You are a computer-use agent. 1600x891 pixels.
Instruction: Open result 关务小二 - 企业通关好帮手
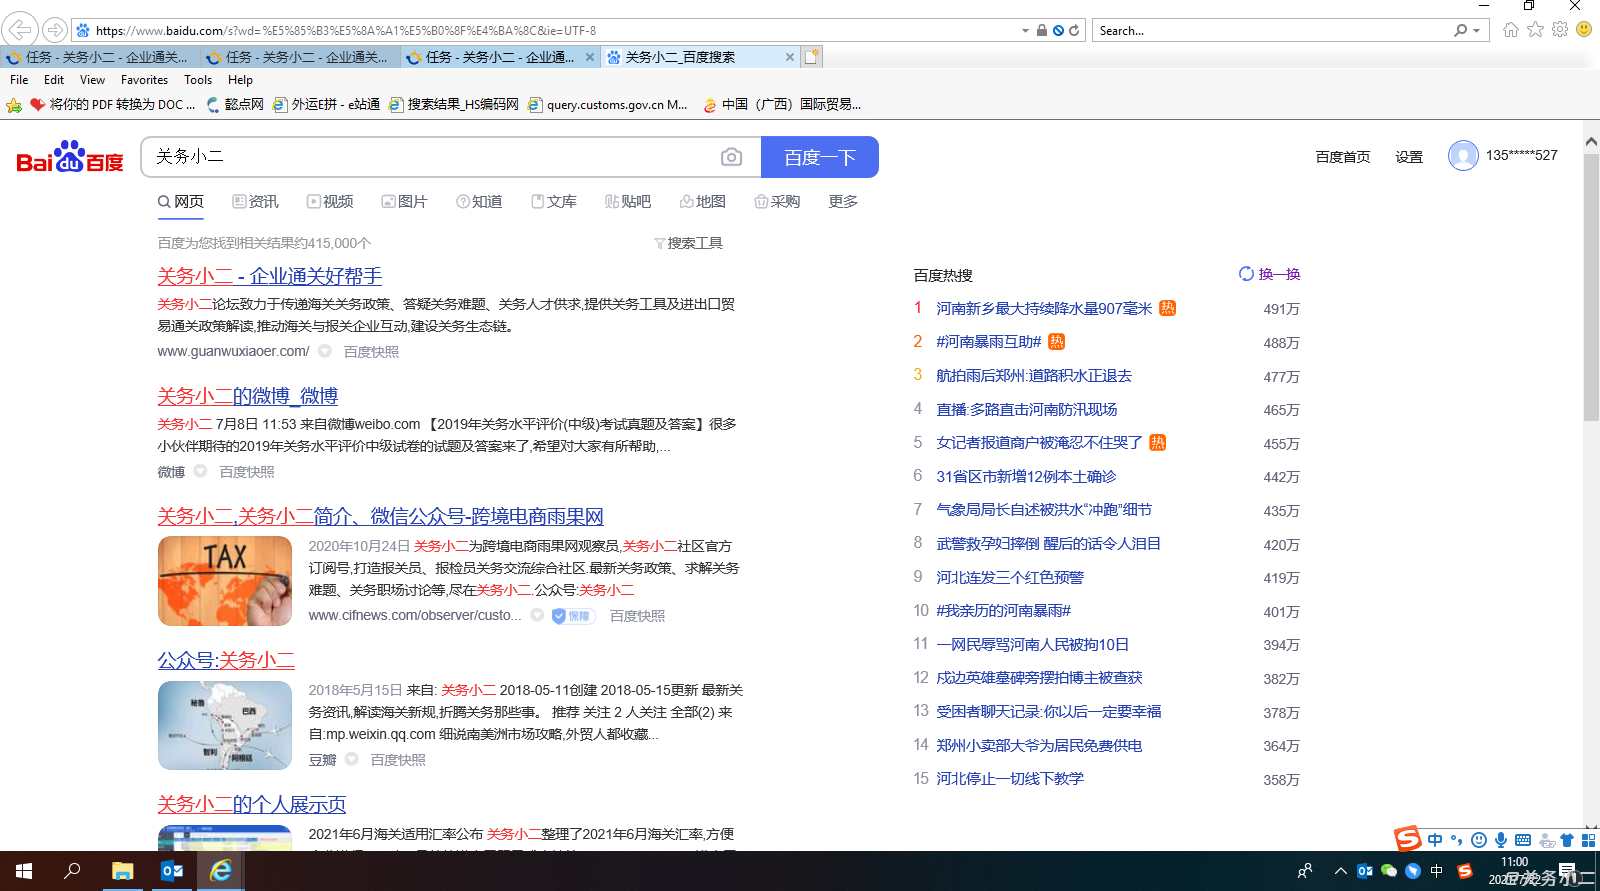coord(269,276)
